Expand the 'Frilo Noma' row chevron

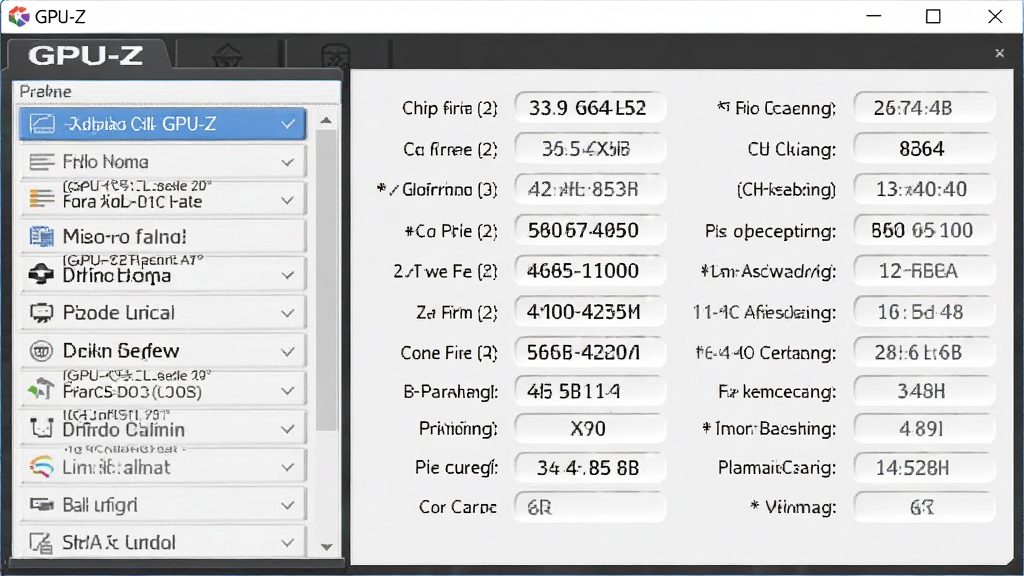(287, 162)
